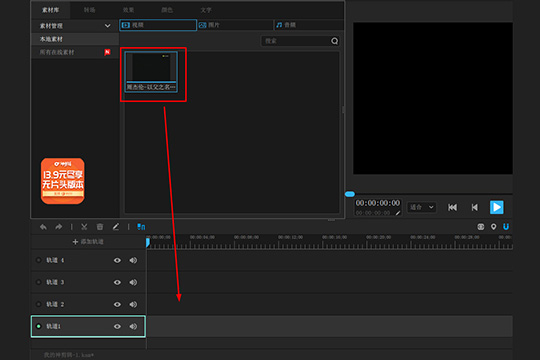The width and height of the screenshot is (540, 360).
Task: Click the redo arrow in timeline toolbar
Action: click(x=59, y=227)
